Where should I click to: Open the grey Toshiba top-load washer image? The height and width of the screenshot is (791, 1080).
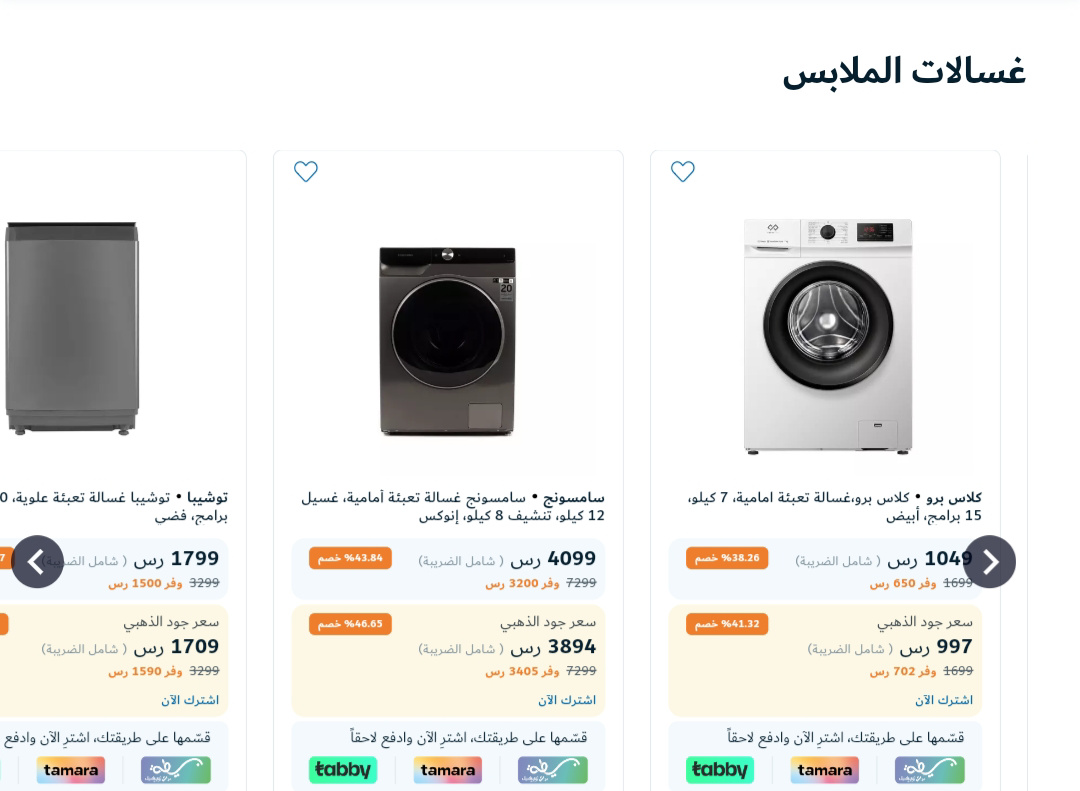point(72,328)
